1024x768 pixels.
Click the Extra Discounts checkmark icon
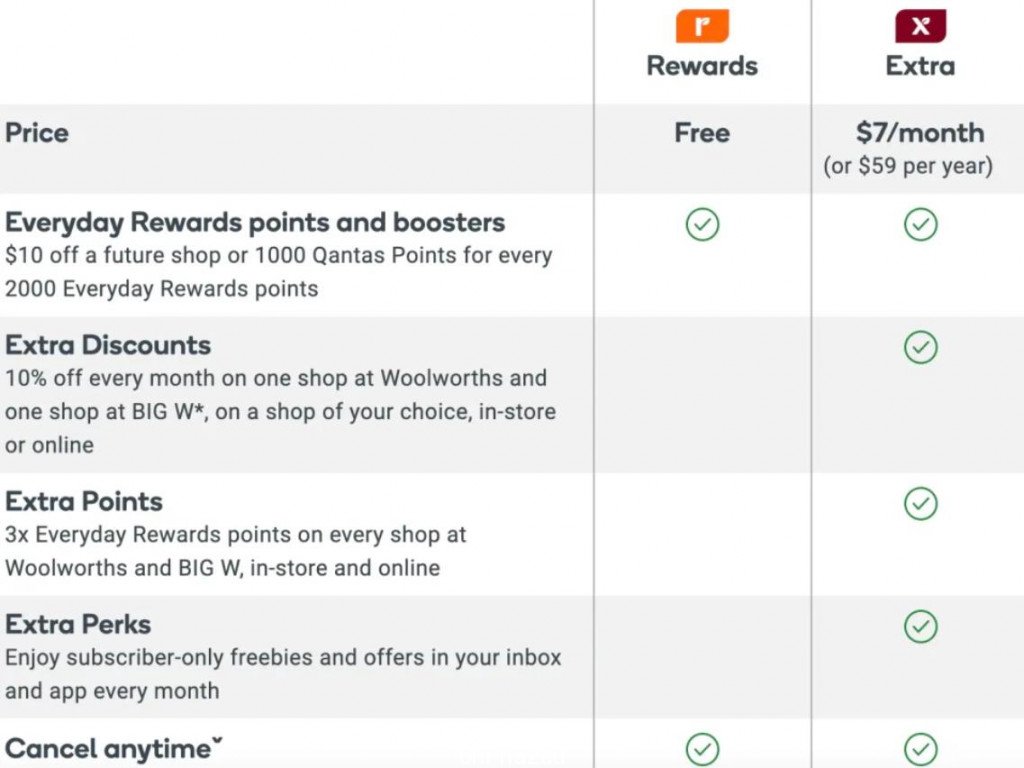pos(921,347)
